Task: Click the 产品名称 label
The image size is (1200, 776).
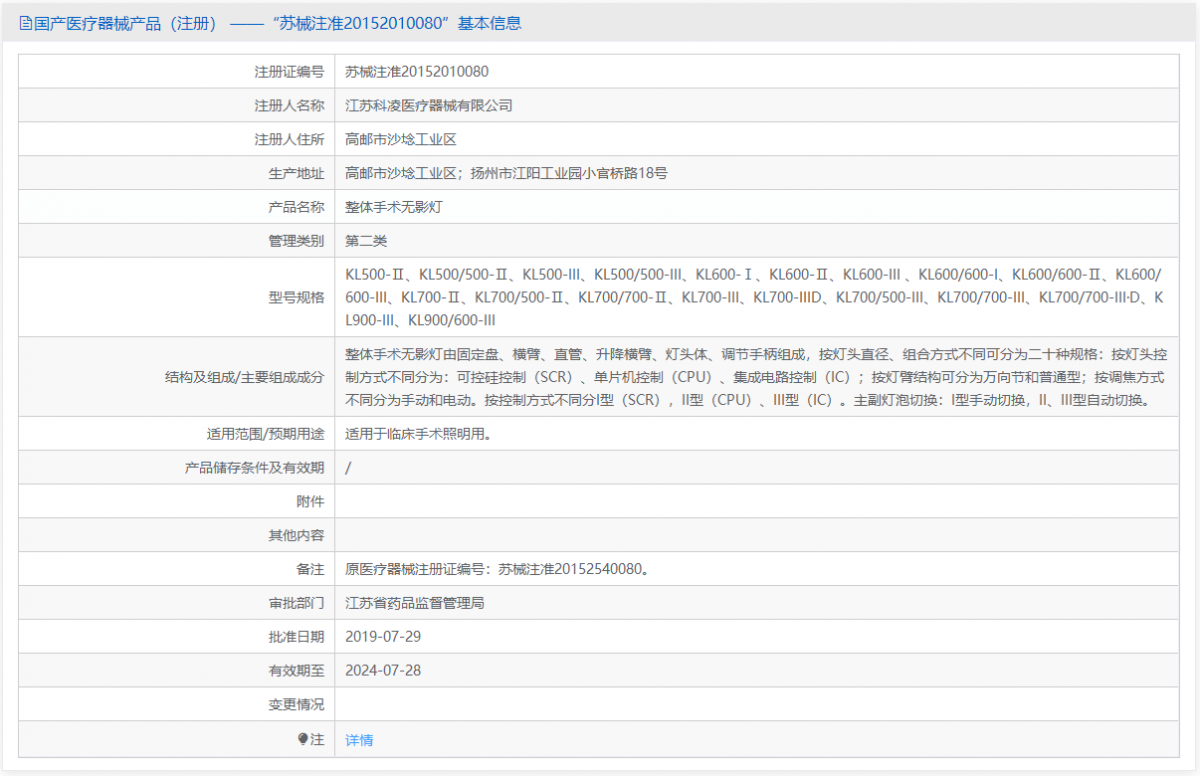Action: [296, 207]
